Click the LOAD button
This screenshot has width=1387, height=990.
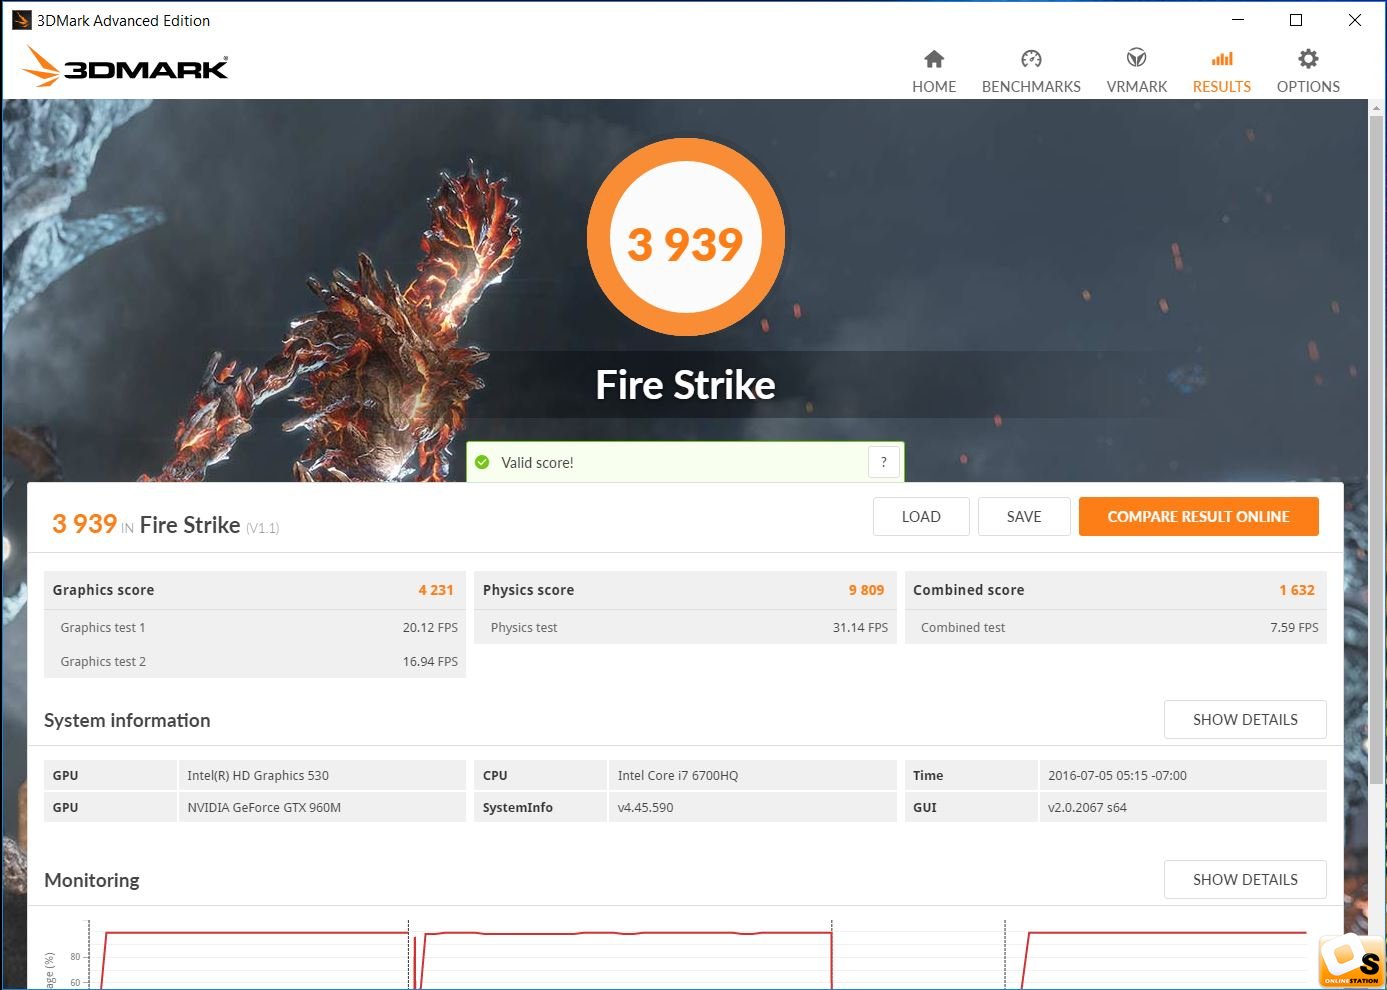(921, 517)
